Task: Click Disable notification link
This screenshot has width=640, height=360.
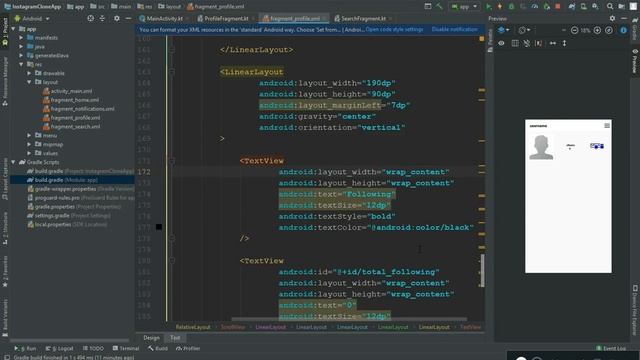Action: click(x=454, y=29)
